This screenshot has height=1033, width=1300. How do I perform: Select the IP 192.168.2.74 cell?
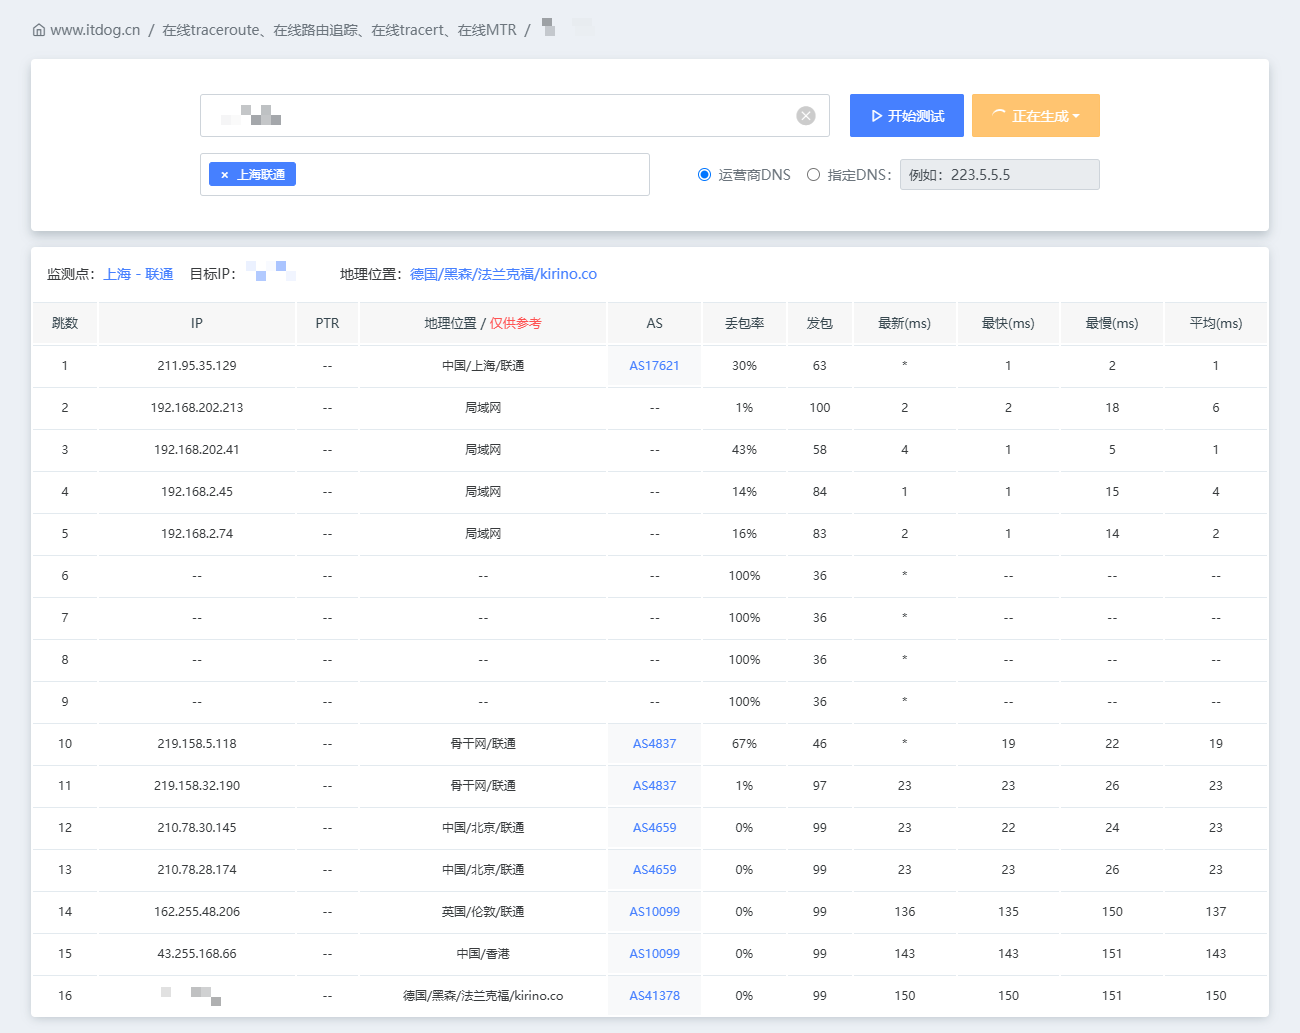pyautogui.click(x=197, y=534)
